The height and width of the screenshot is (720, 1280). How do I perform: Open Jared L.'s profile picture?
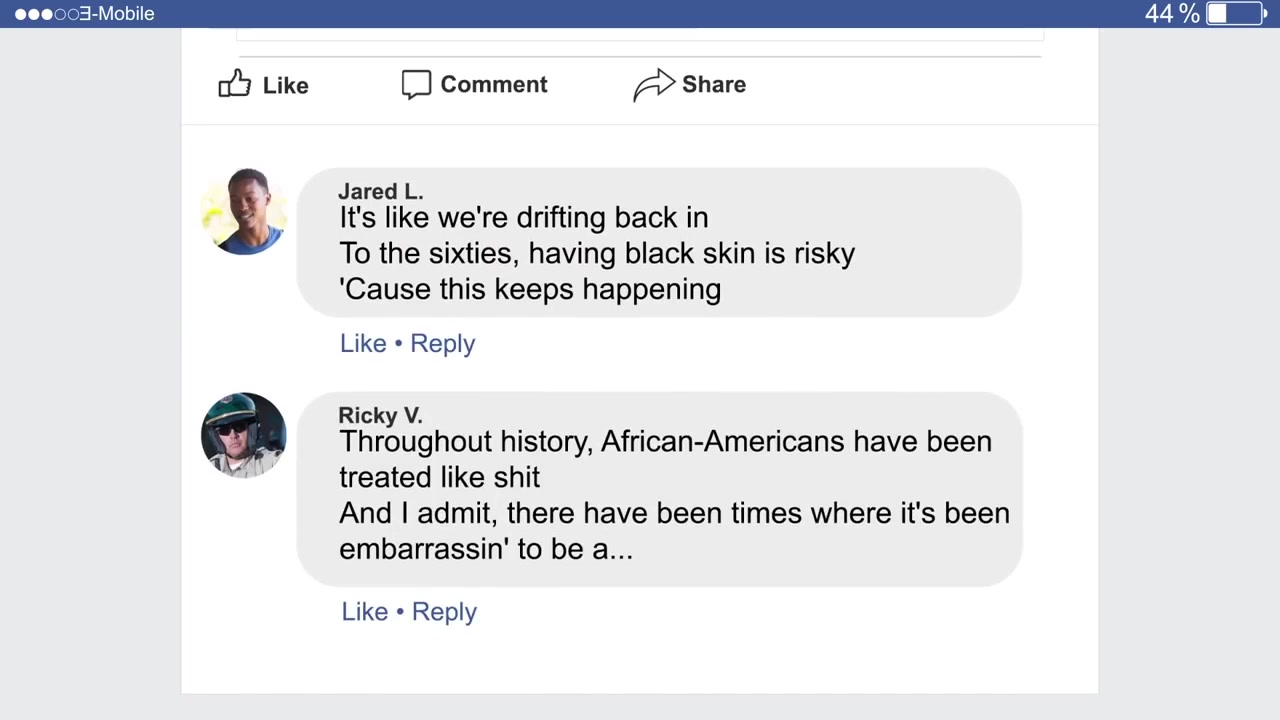coord(244,212)
